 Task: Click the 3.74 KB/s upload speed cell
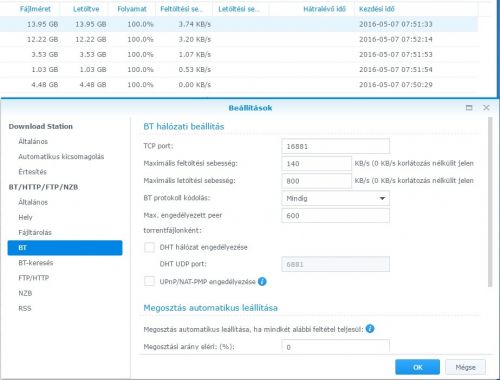coord(195,24)
